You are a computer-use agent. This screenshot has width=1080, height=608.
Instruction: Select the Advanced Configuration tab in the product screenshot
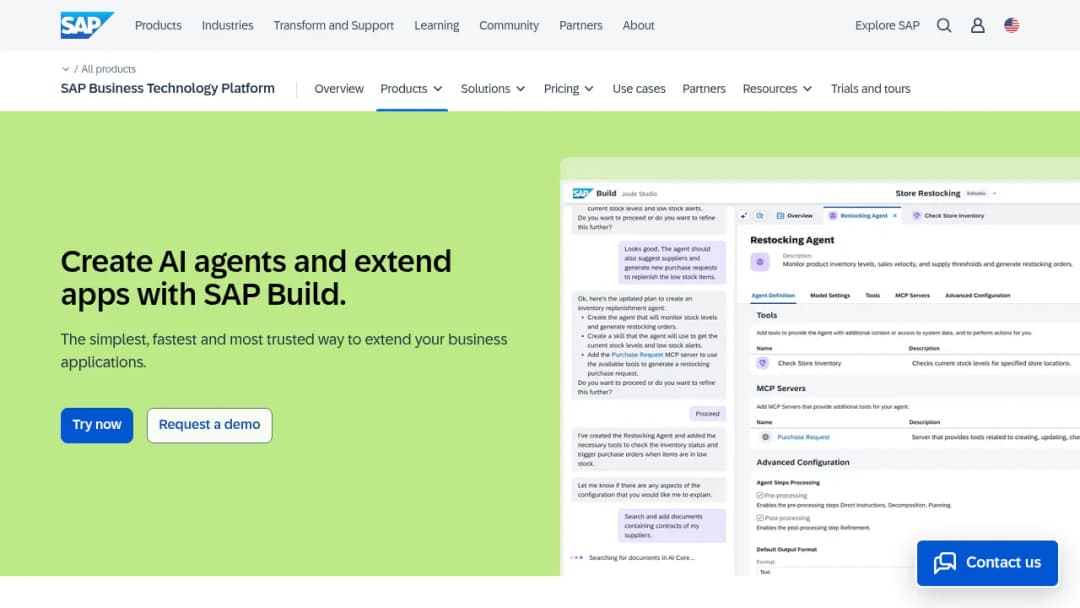click(x=977, y=295)
